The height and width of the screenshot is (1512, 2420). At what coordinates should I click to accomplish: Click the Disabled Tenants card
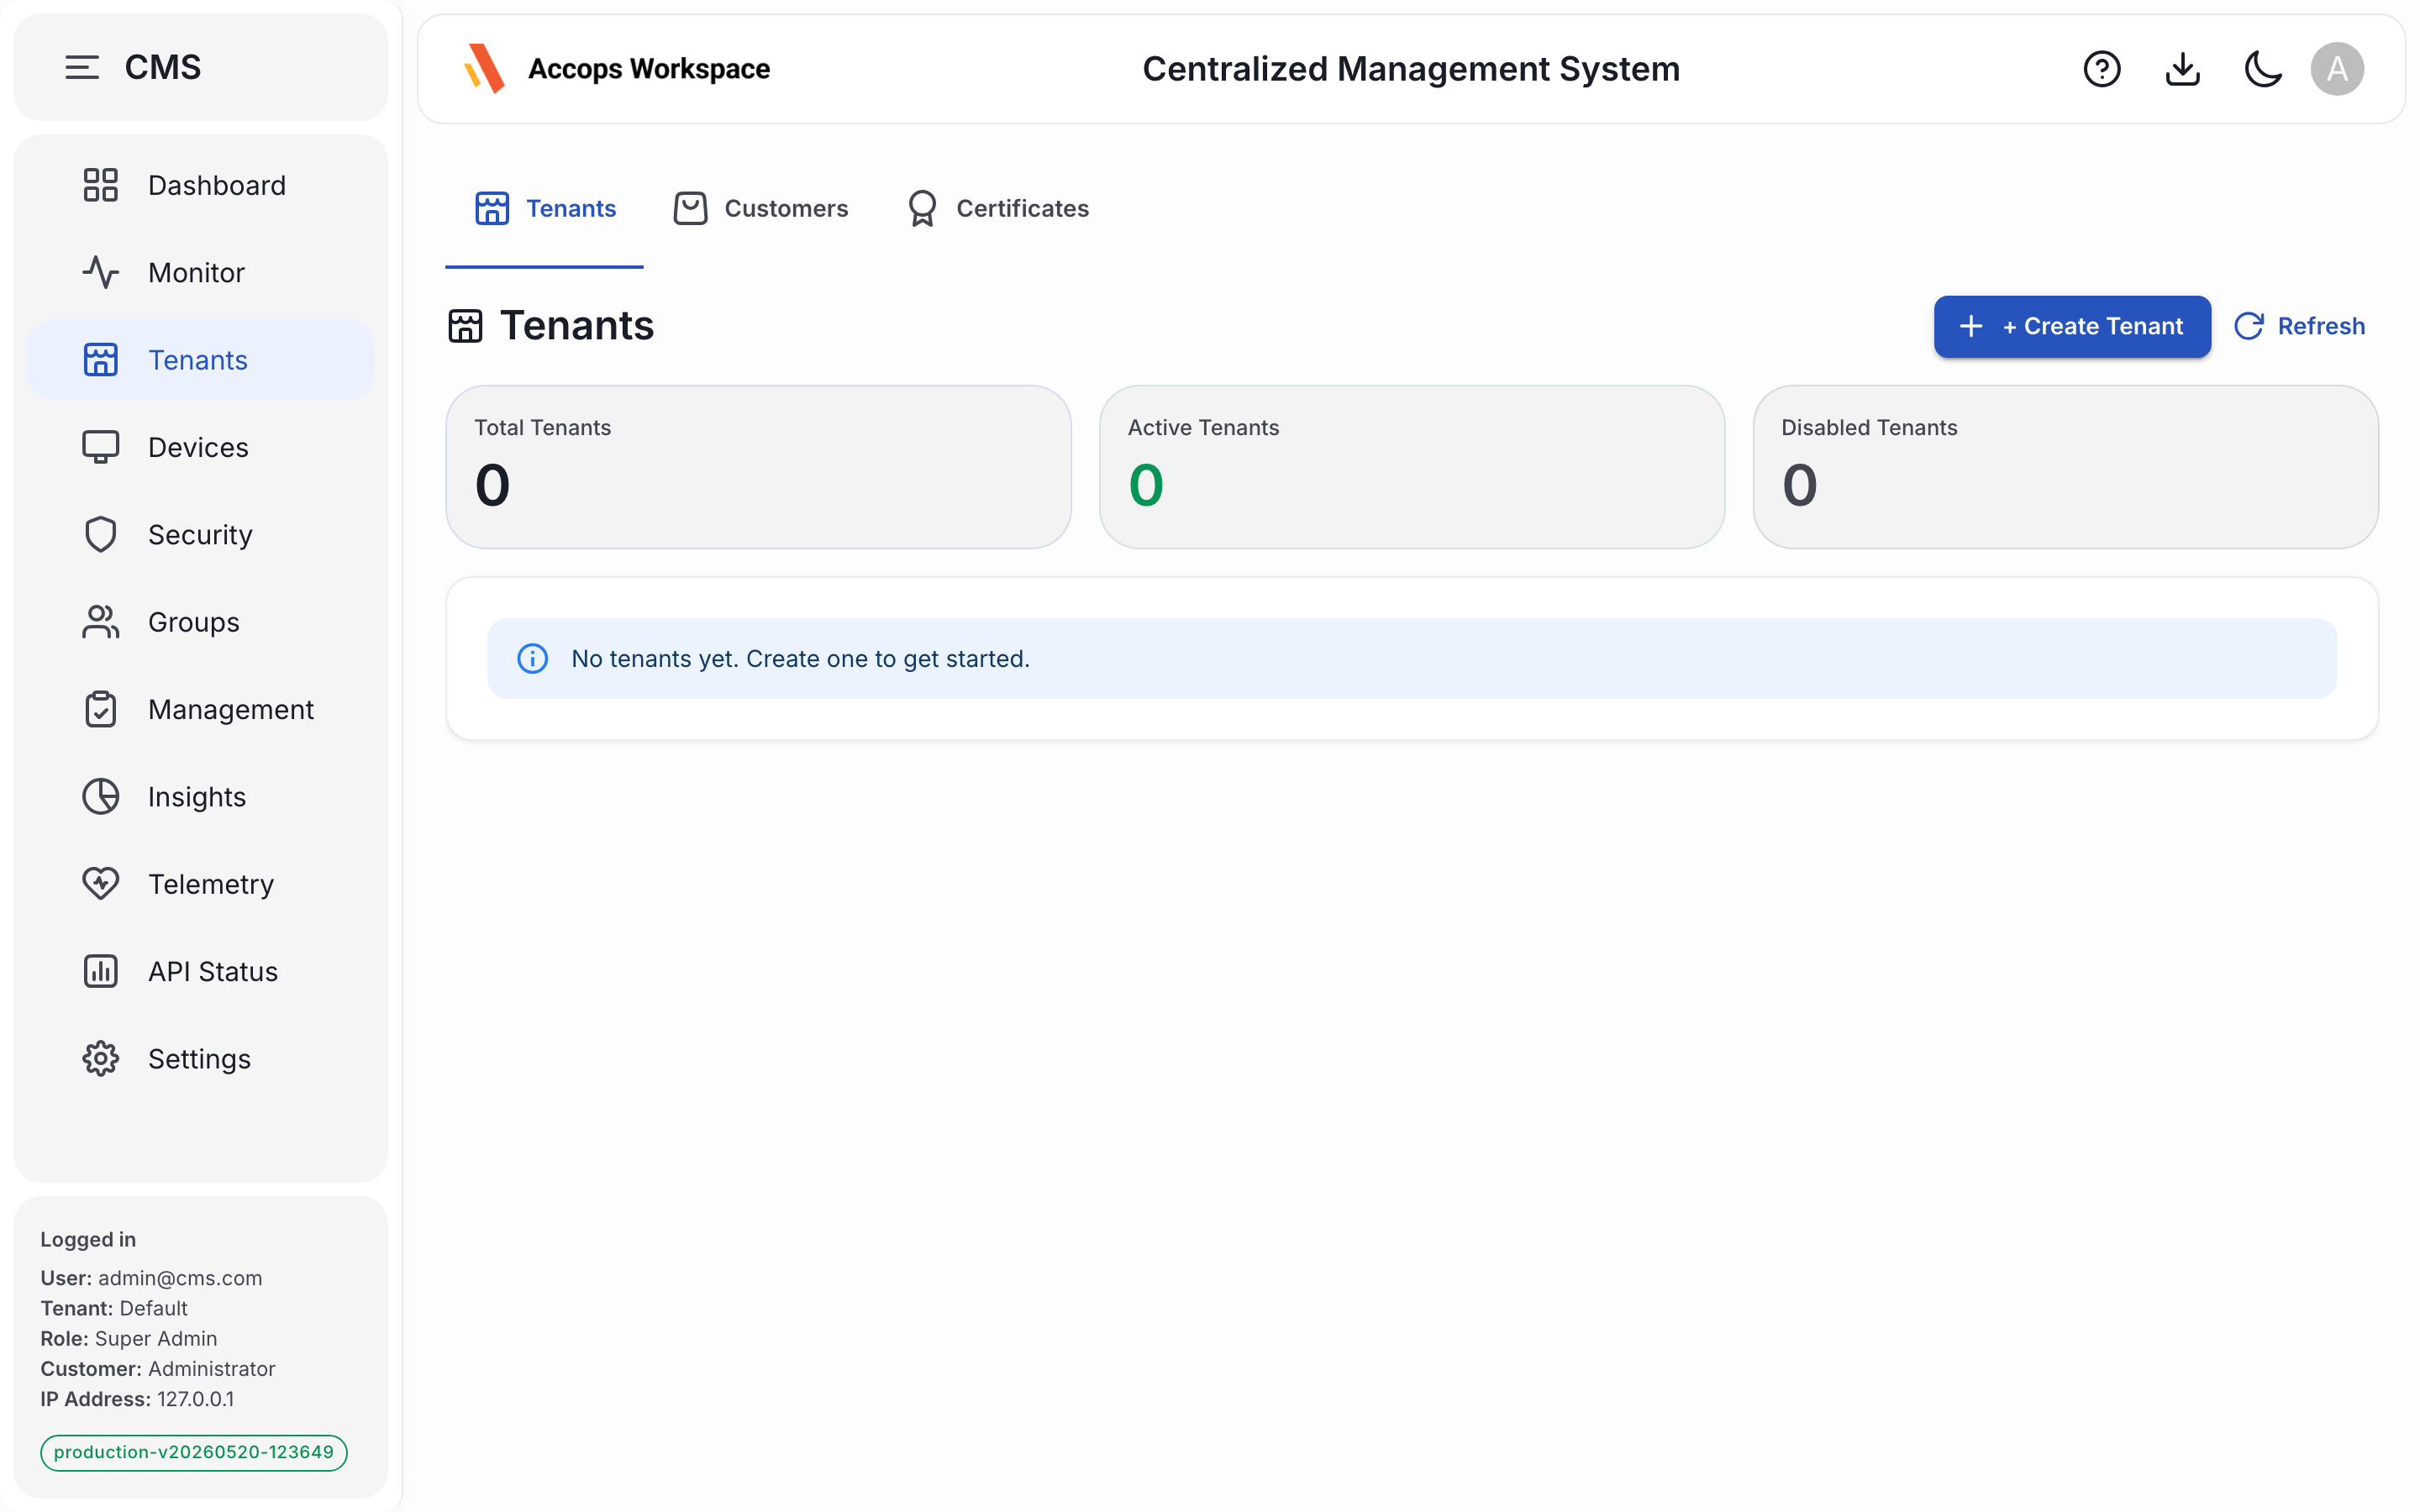coord(2065,467)
